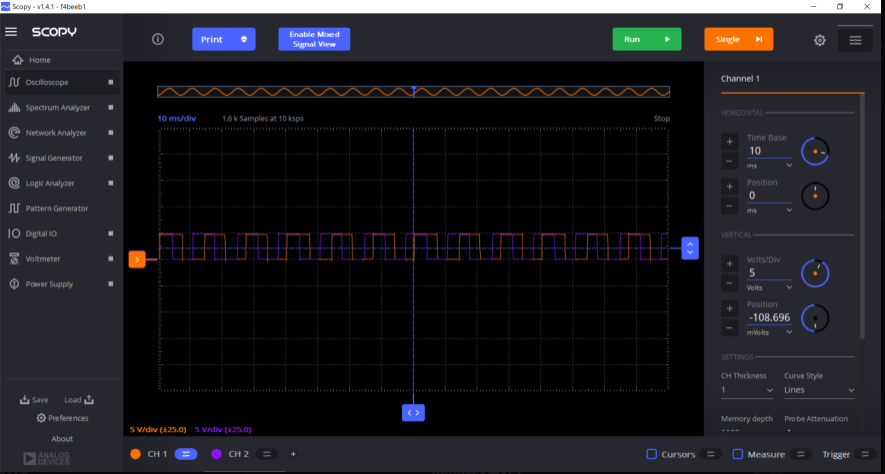Expand the Print button dropdown arrow
Screen dimensions: 885x474
tap(244, 40)
